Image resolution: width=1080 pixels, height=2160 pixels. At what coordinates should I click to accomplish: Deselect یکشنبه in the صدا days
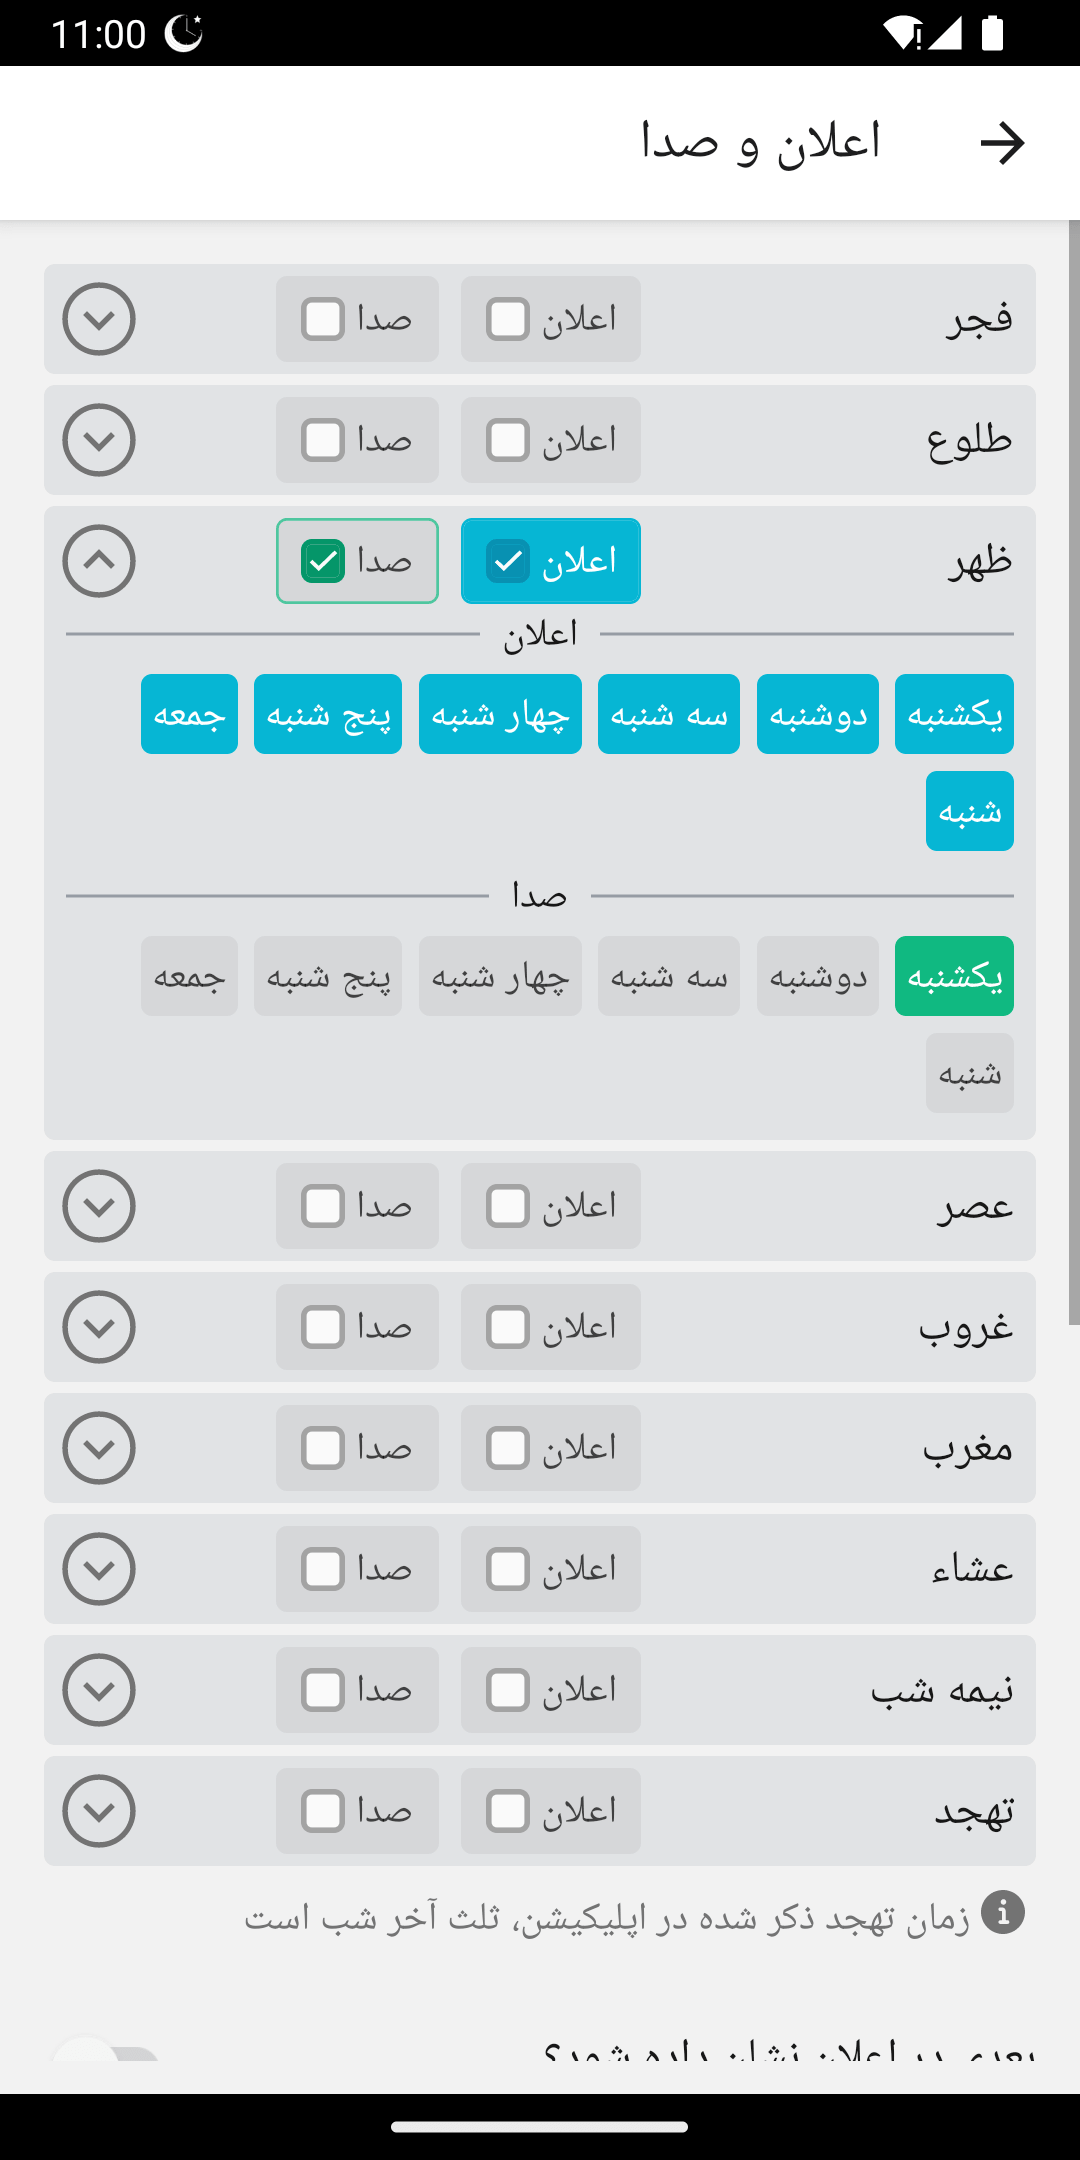[x=954, y=976]
